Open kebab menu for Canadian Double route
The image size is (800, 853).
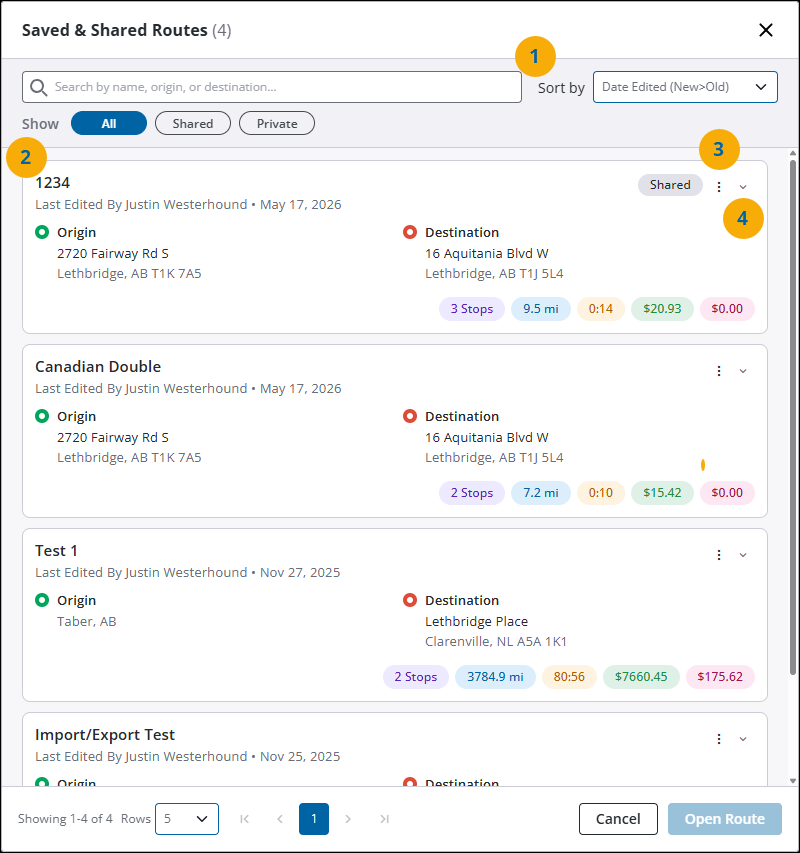tap(719, 371)
